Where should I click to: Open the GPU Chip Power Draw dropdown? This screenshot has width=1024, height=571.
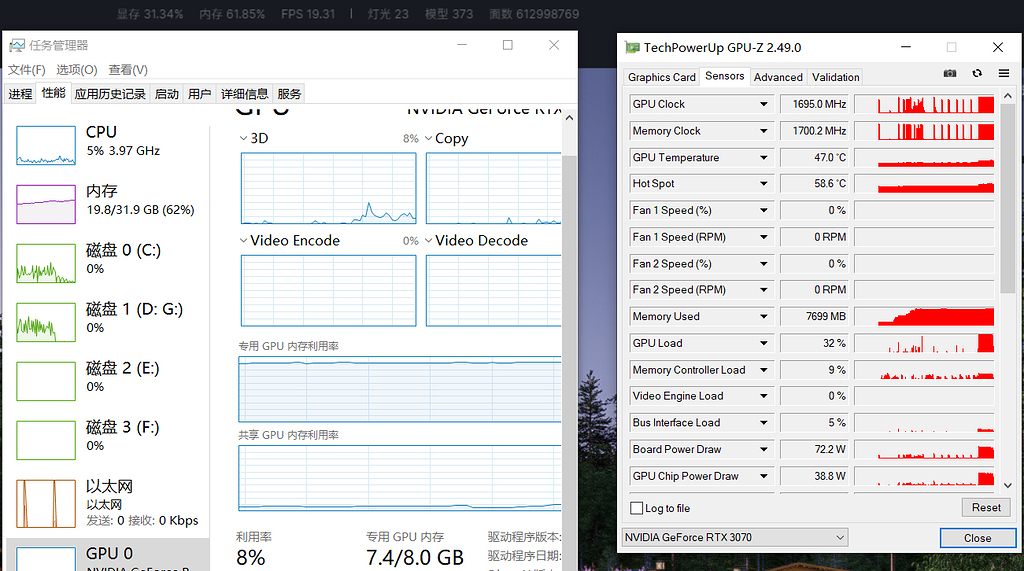point(763,476)
